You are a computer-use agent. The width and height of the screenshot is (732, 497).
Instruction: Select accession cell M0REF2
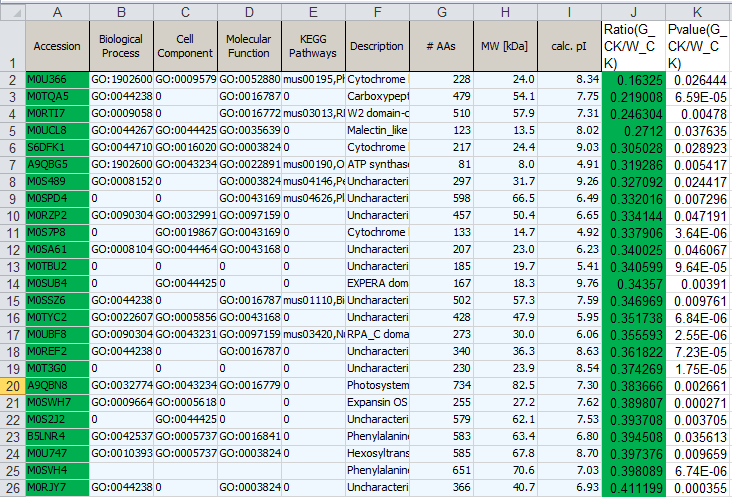click(x=57, y=351)
